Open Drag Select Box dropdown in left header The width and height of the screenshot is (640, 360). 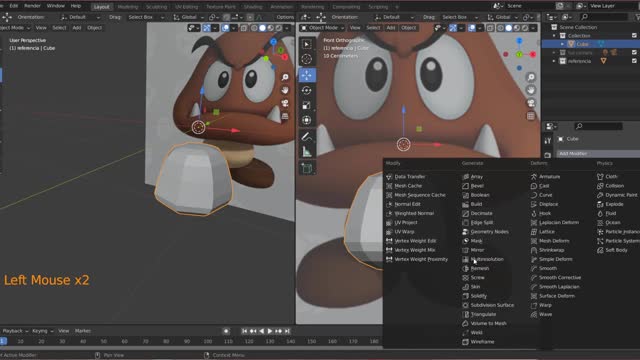click(146, 17)
